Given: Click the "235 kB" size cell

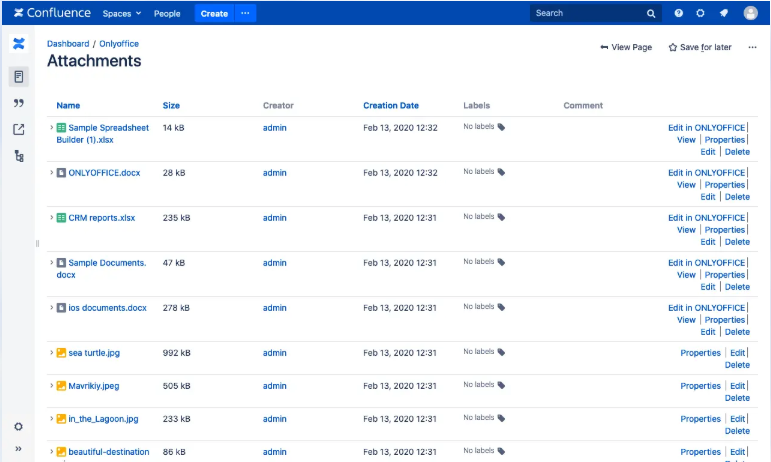Looking at the screenshot, I should (x=177, y=218).
